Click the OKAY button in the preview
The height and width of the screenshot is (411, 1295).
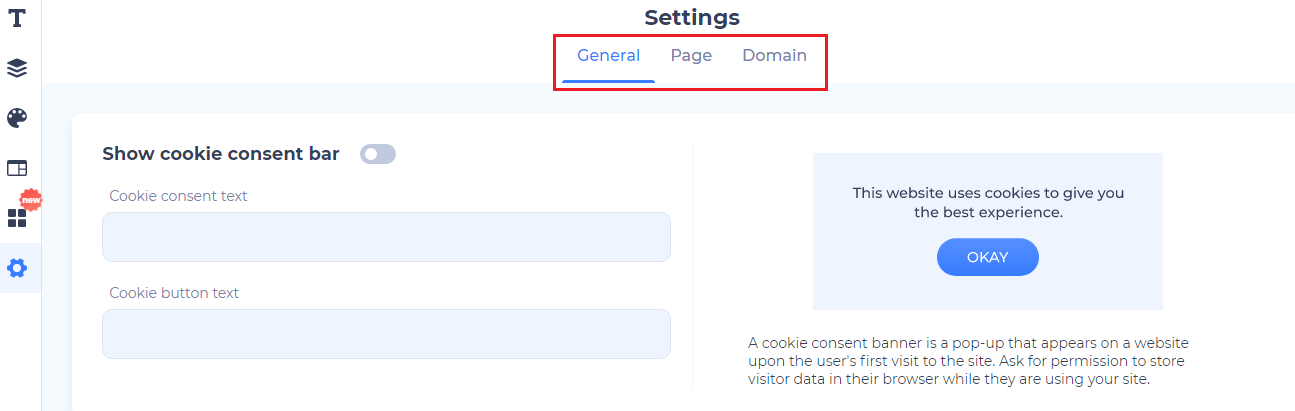coord(987,257)
